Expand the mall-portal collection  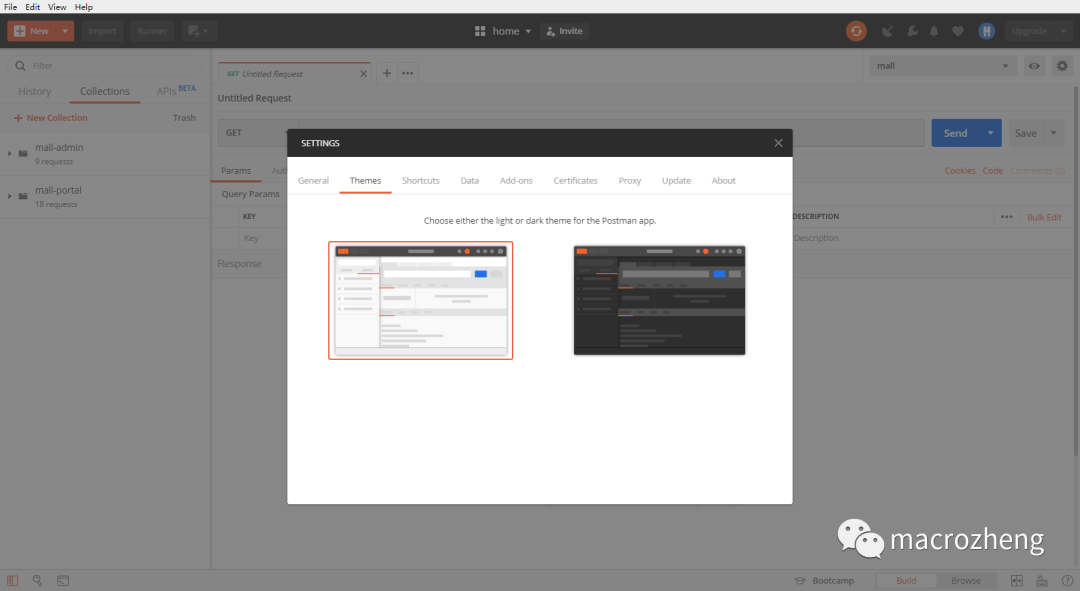[10, 196]
